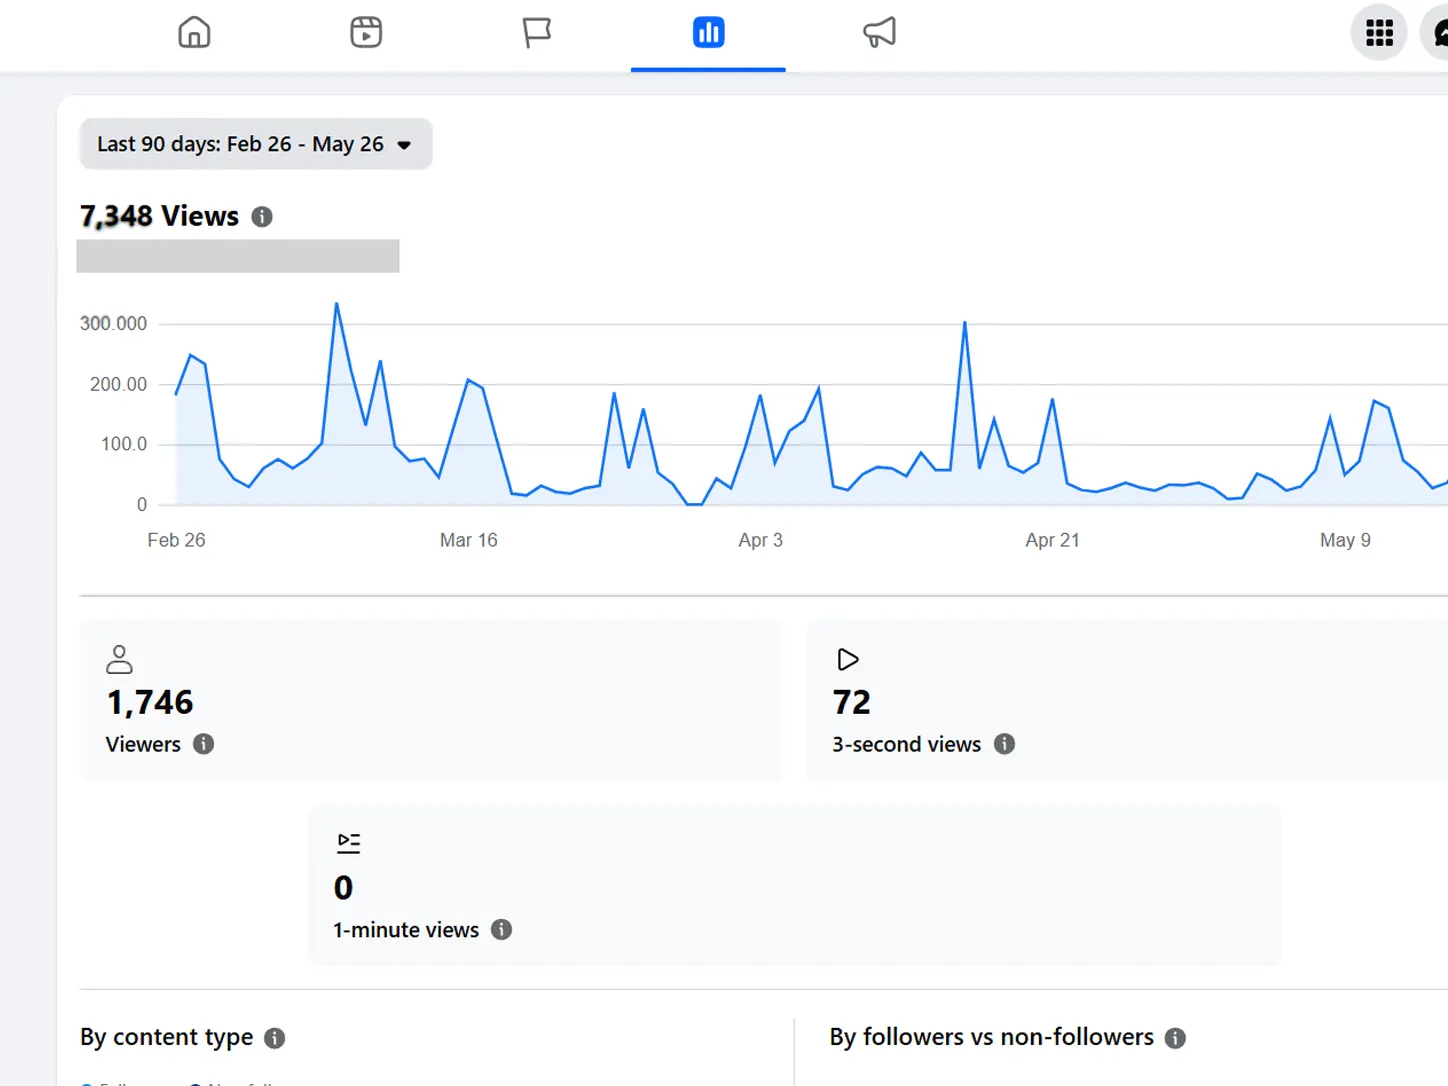This screenshot has height=1086, width=1448.
Task: Show info for By followers vs non-followers
Action: (1175, 1038)
